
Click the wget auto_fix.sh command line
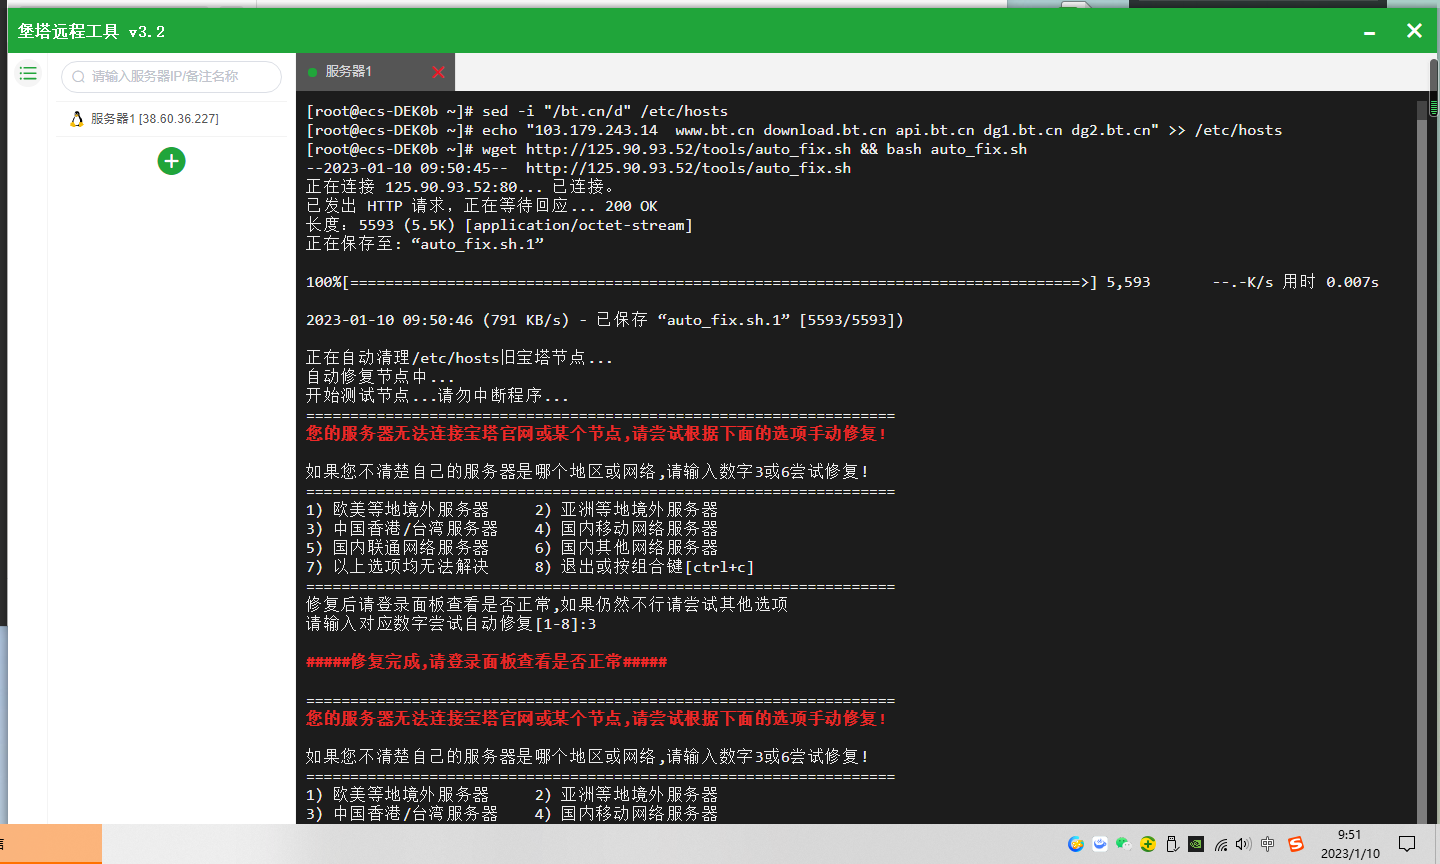(666, 149)
